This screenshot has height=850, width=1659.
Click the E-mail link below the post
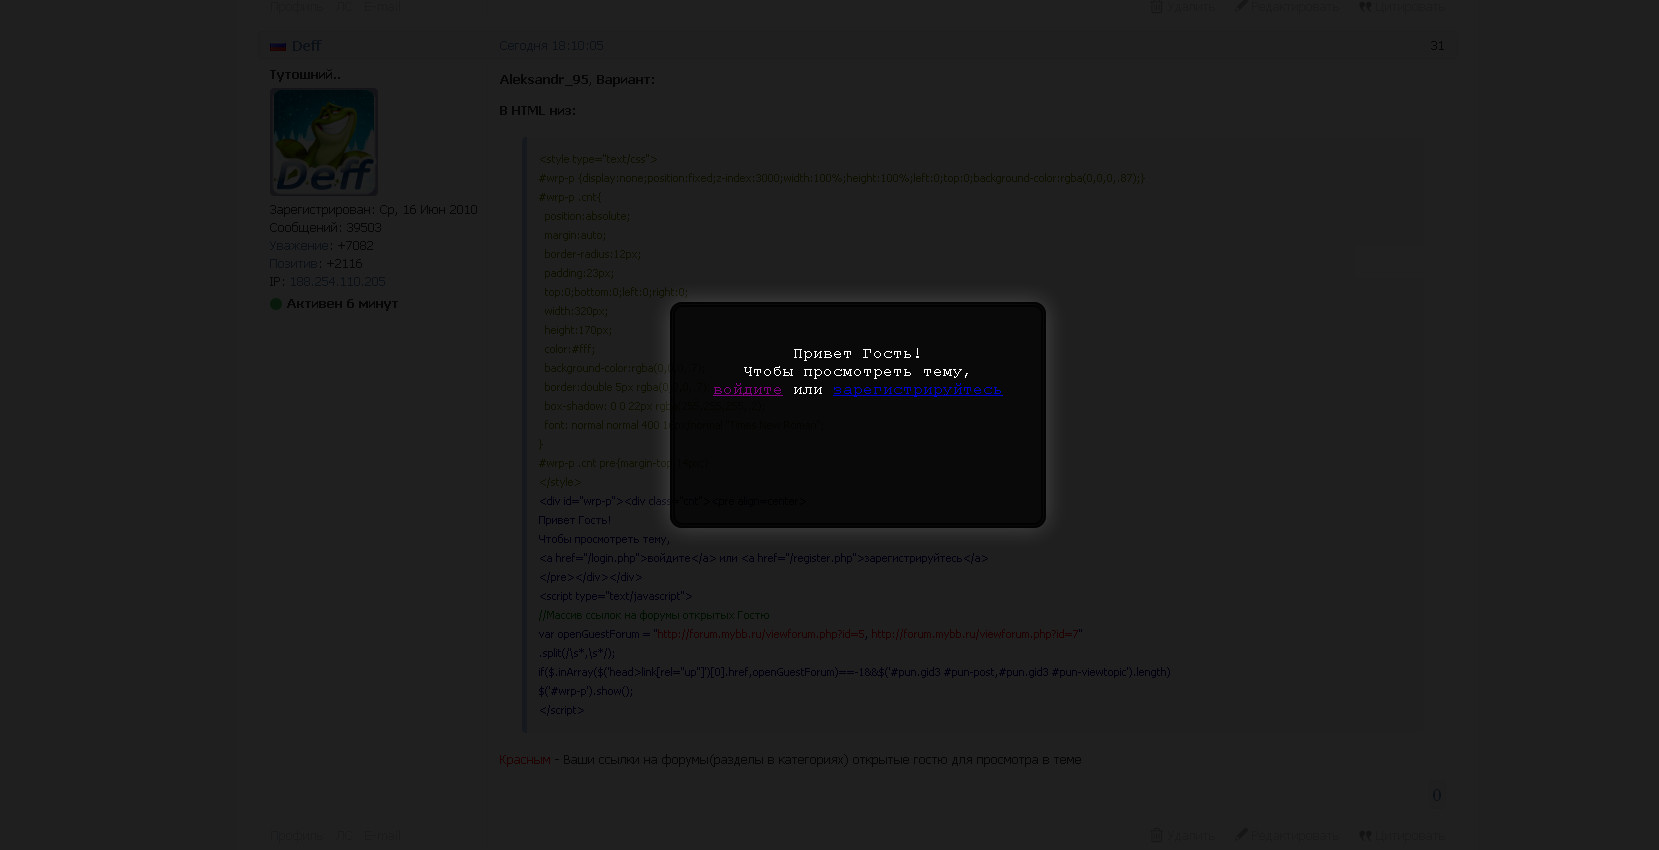point(382,836)
